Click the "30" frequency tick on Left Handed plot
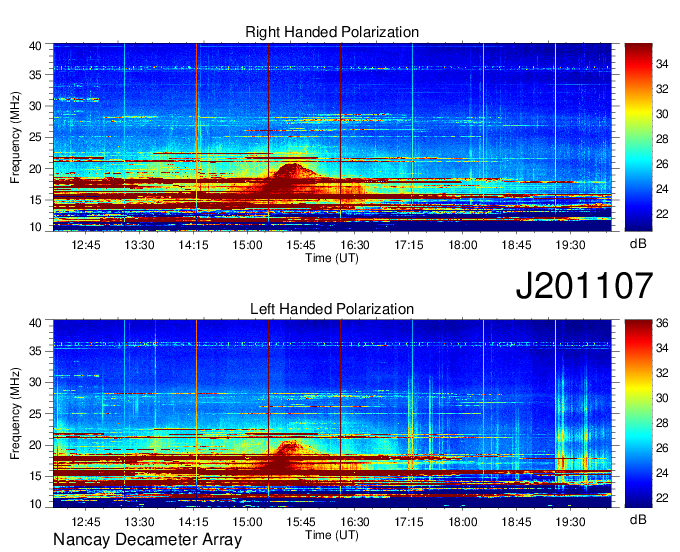This screenshot has height=552, width=680. (x=35, y=382)
